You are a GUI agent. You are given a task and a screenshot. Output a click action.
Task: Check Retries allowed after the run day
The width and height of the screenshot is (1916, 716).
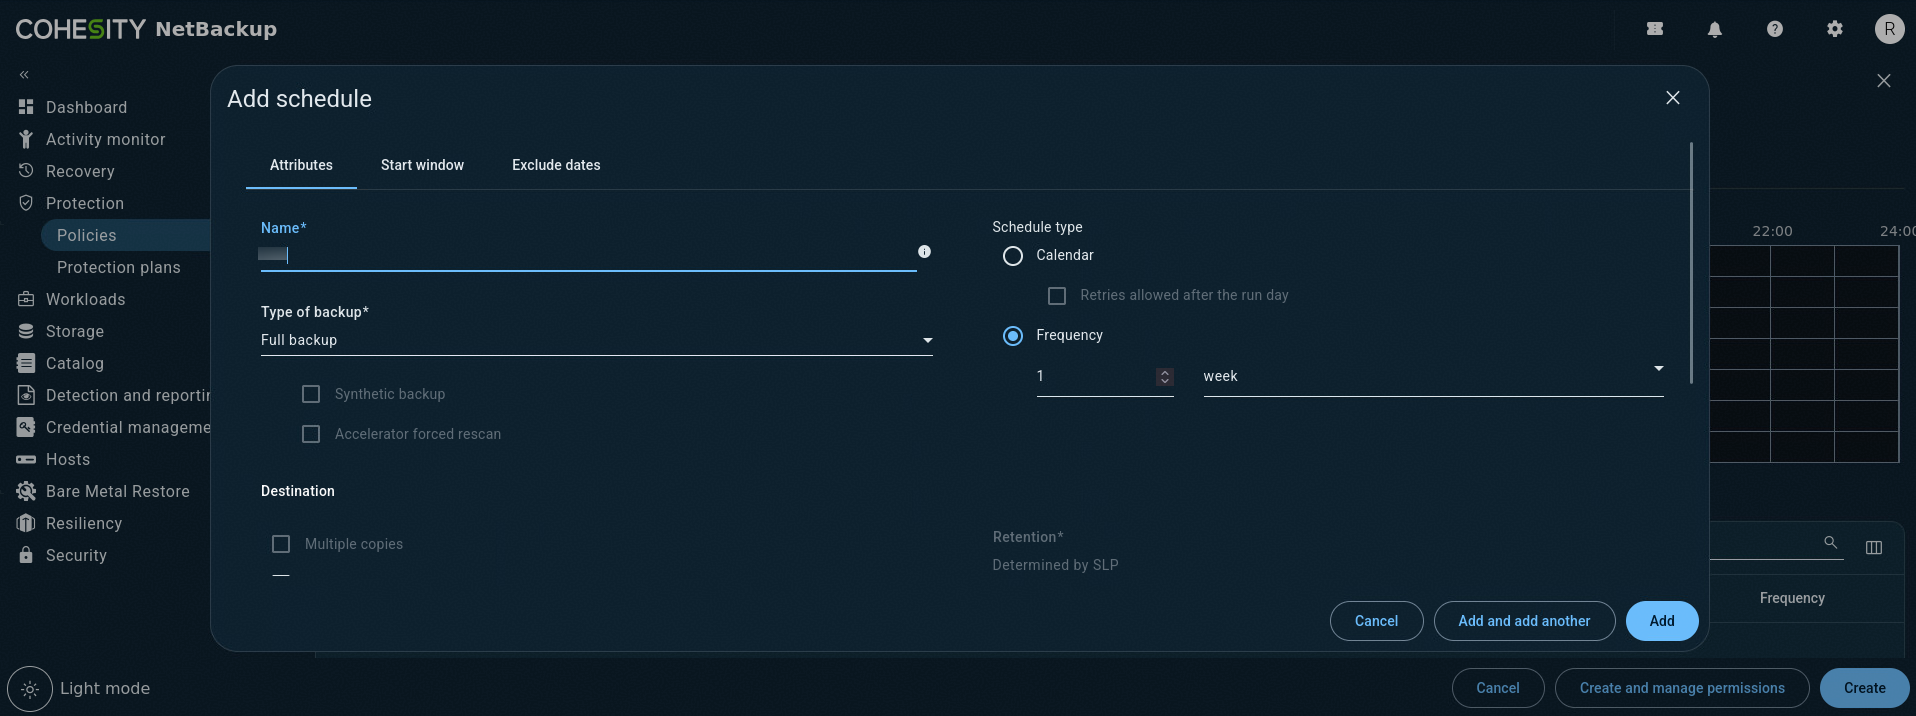point(1056,296)
